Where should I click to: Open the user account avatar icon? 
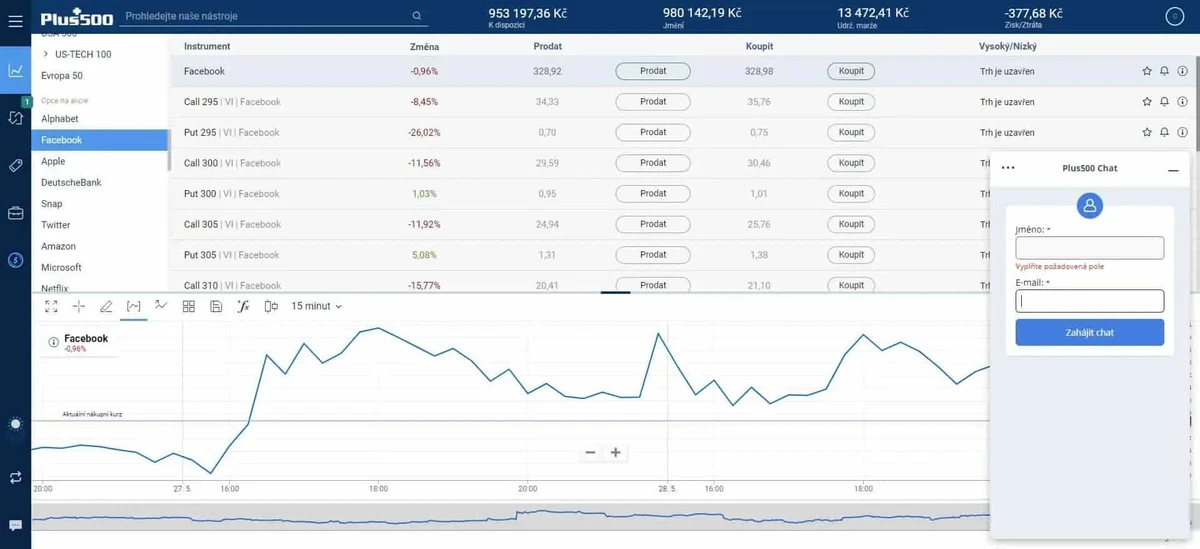[x=1174, y=16]
